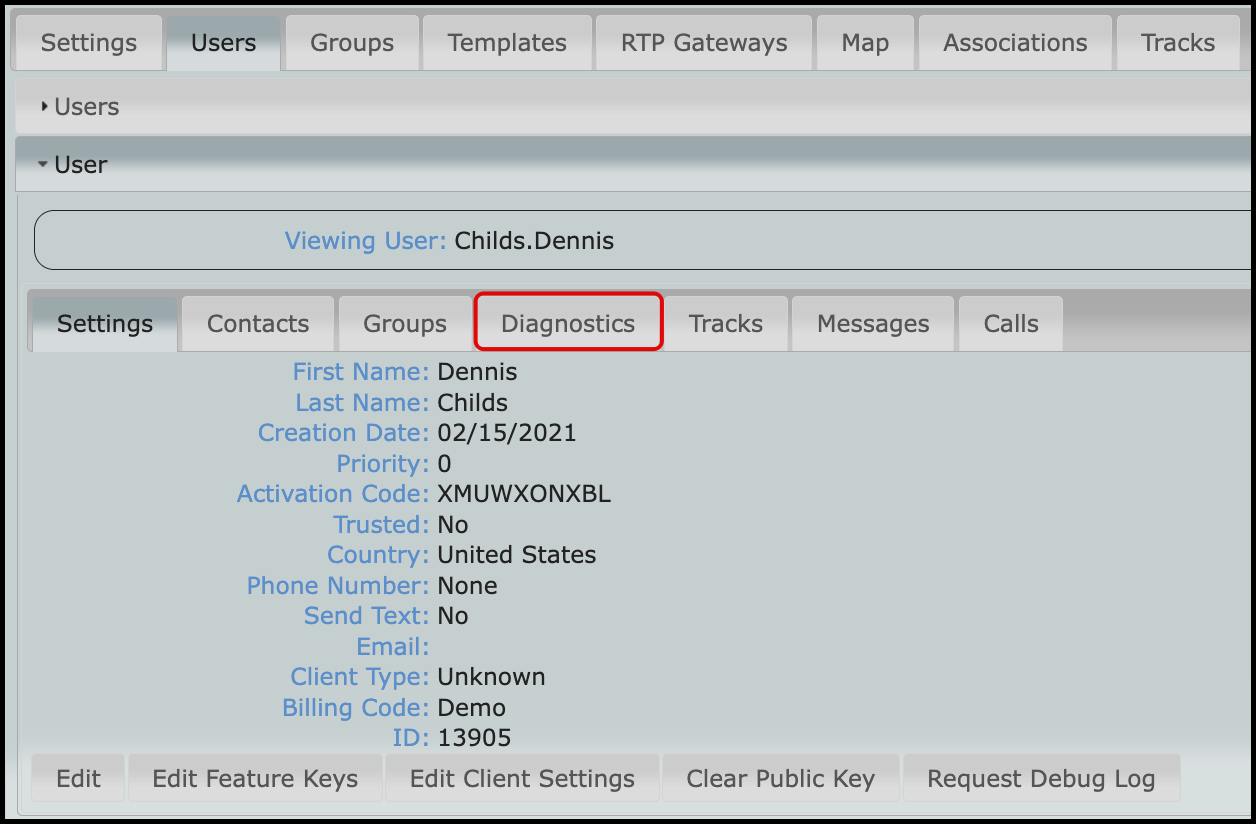Click Clear Public Key
This screenshot has height=824, width=1256.
[x=780, y=777]
